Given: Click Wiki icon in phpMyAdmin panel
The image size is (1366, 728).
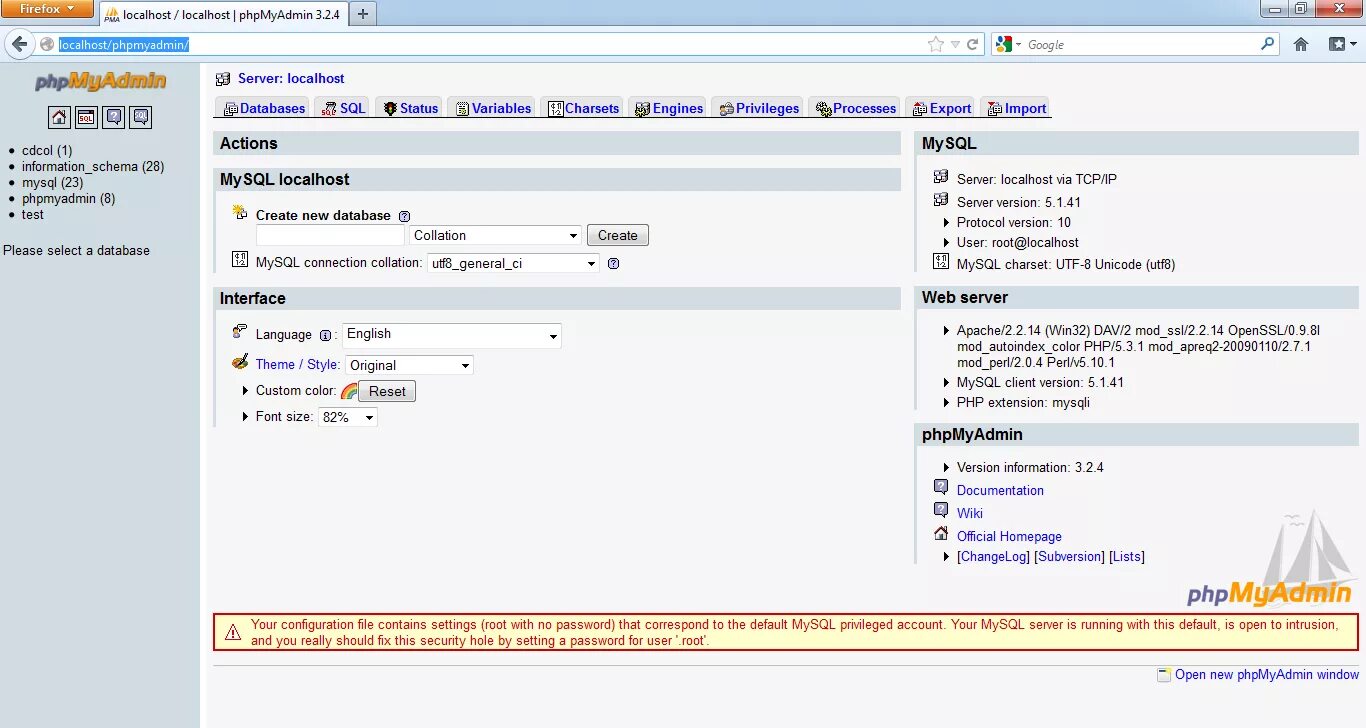Looking at the screenshot, I should [941, 510].
